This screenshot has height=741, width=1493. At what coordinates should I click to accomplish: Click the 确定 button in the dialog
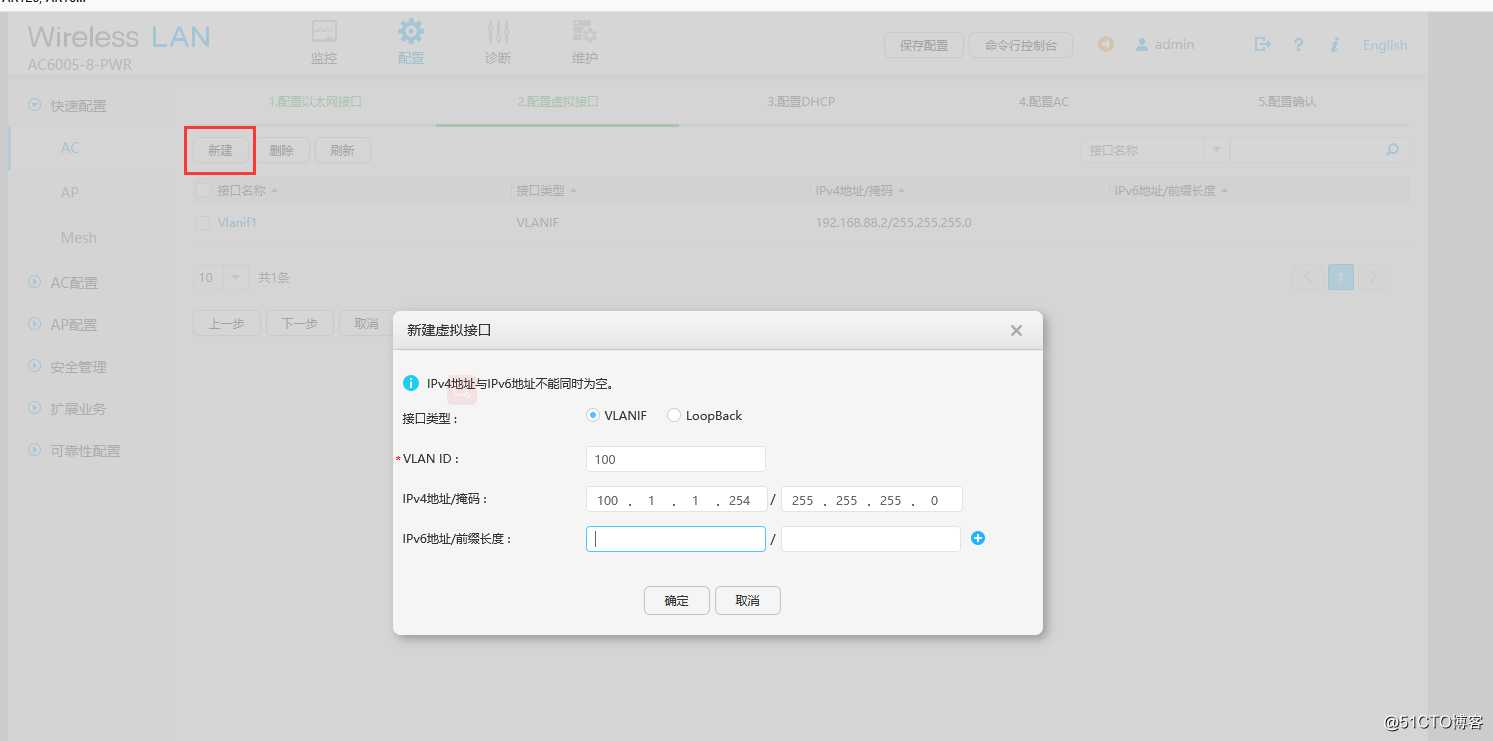[677, 600]
